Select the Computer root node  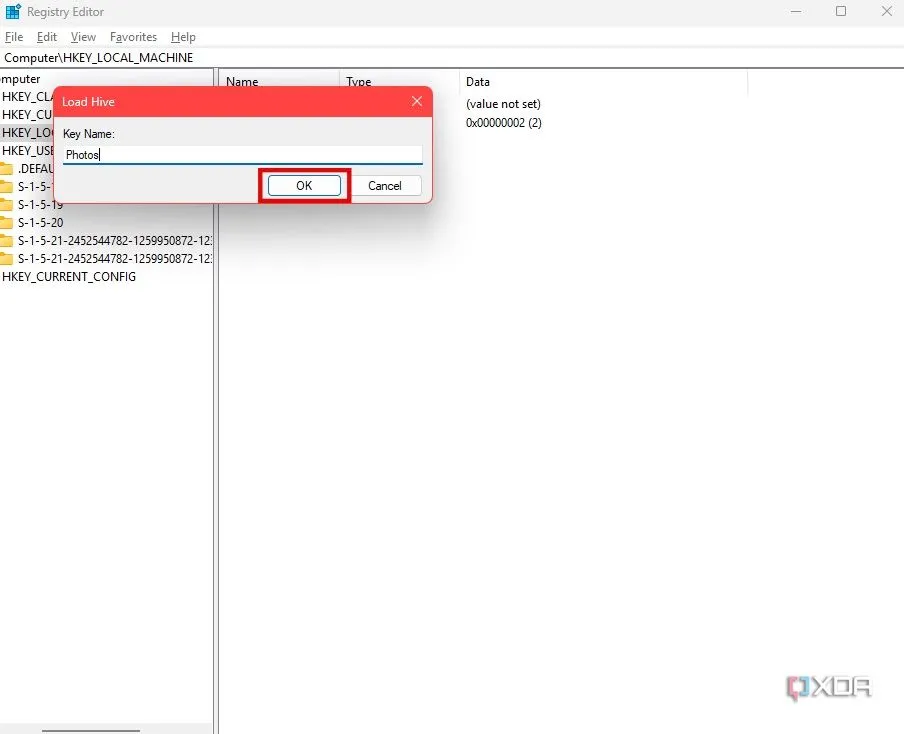(20, 79)
